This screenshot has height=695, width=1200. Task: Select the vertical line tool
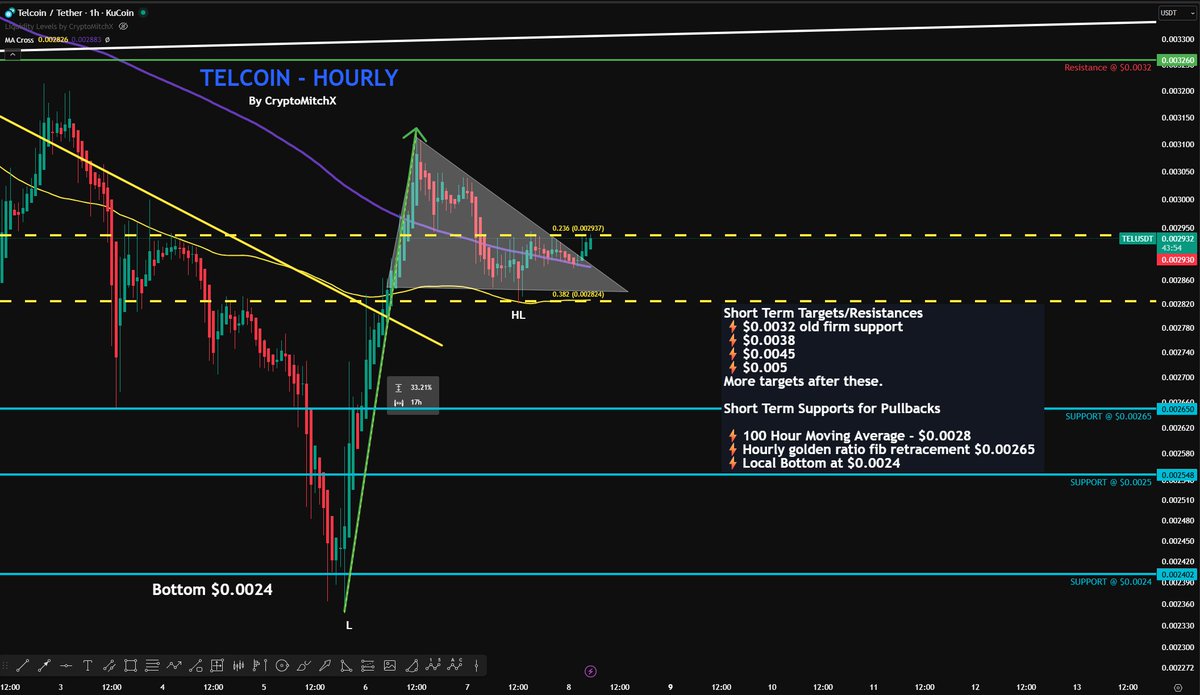coord(477,666)
